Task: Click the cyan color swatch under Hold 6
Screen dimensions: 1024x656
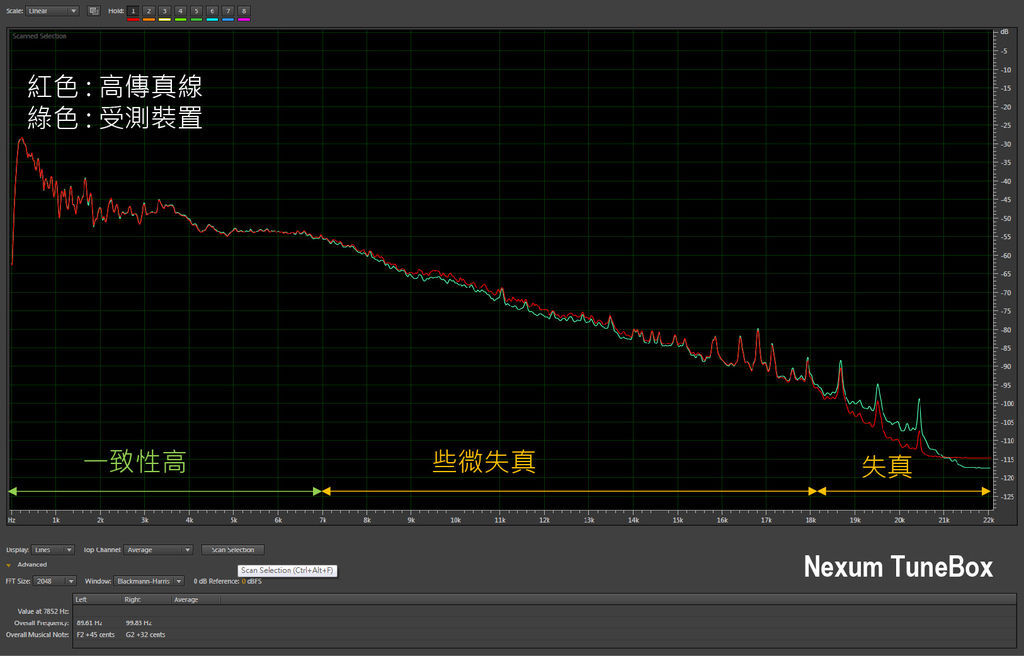Action: 212,20
